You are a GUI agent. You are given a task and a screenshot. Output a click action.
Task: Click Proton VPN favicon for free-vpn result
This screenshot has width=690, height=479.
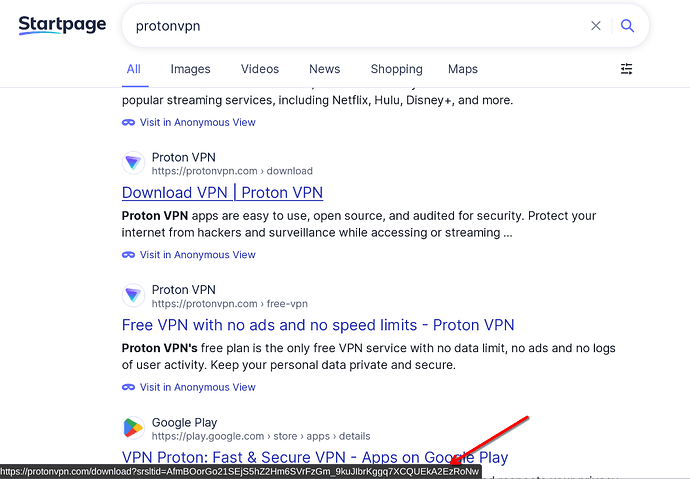coord(133,296)
